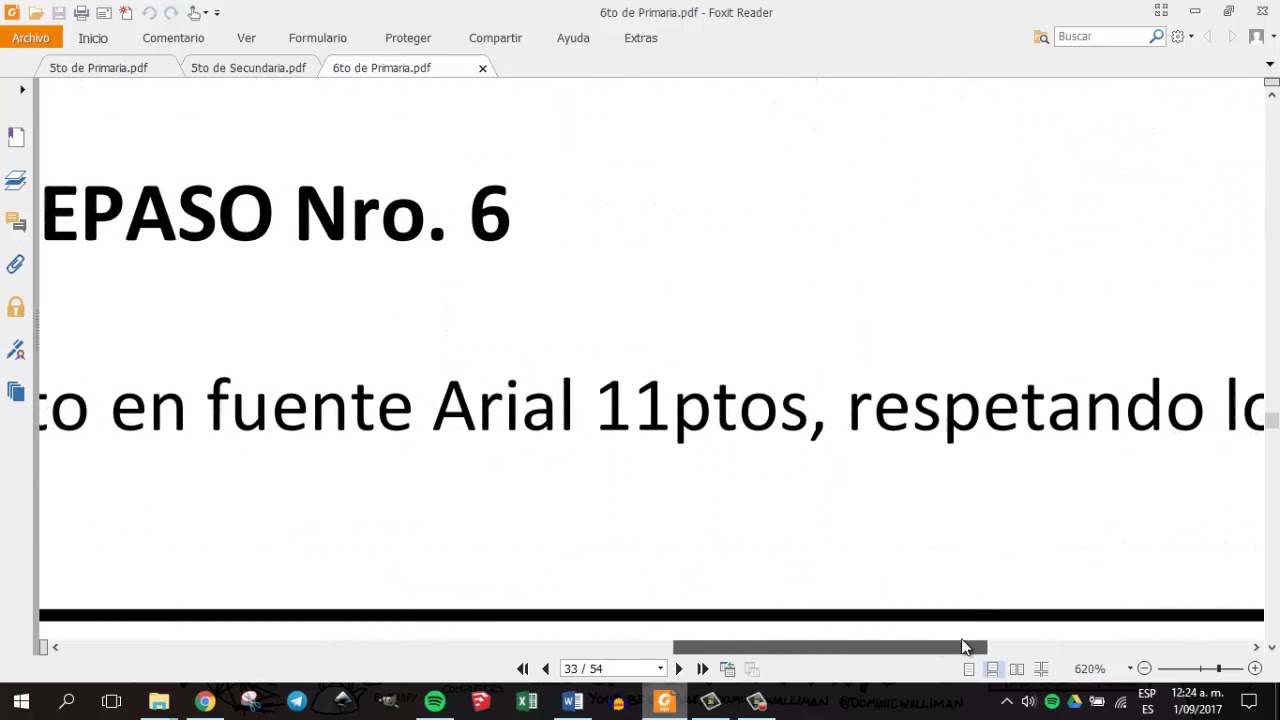Open the Ayuda ribbon tab
The height and width of the screenshot is (720, 1280).
pos(573,38)
